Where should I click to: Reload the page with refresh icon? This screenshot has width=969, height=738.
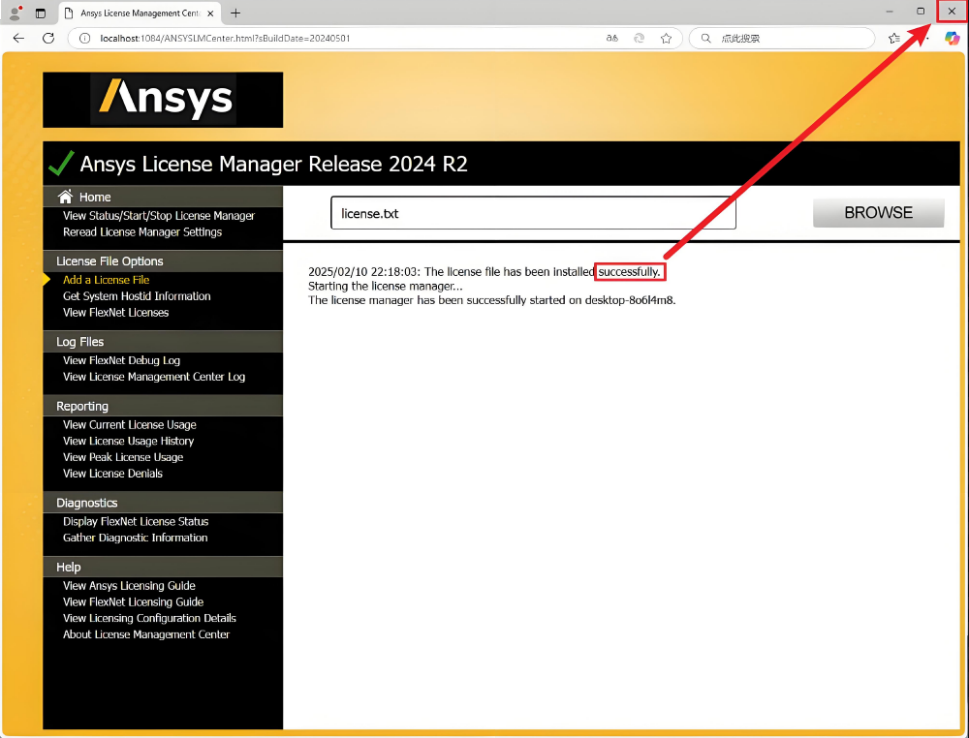[48, 38]
